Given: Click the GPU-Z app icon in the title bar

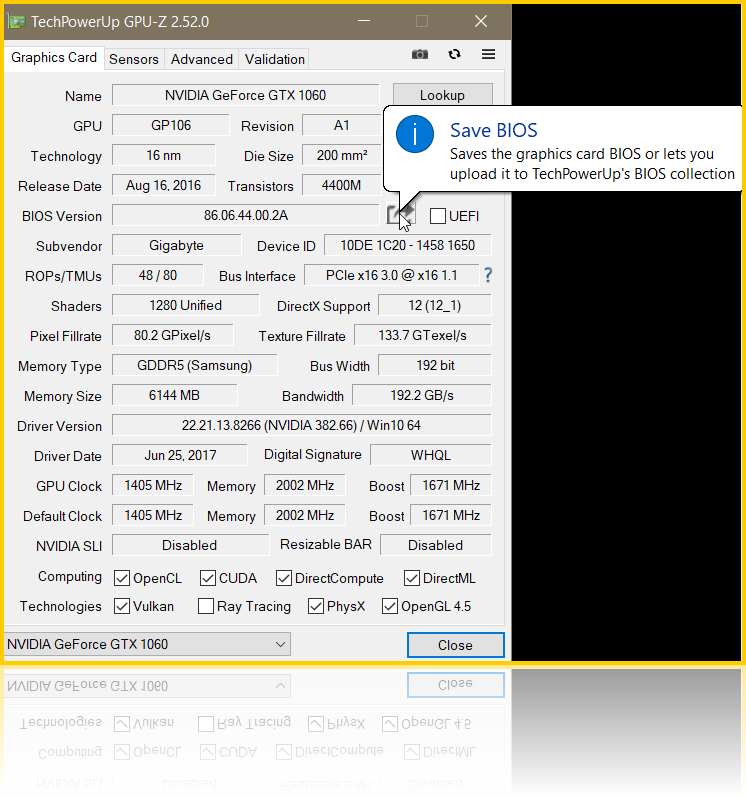Looking at the screenshot, I should pyautogui.click(x=17, y=21).
